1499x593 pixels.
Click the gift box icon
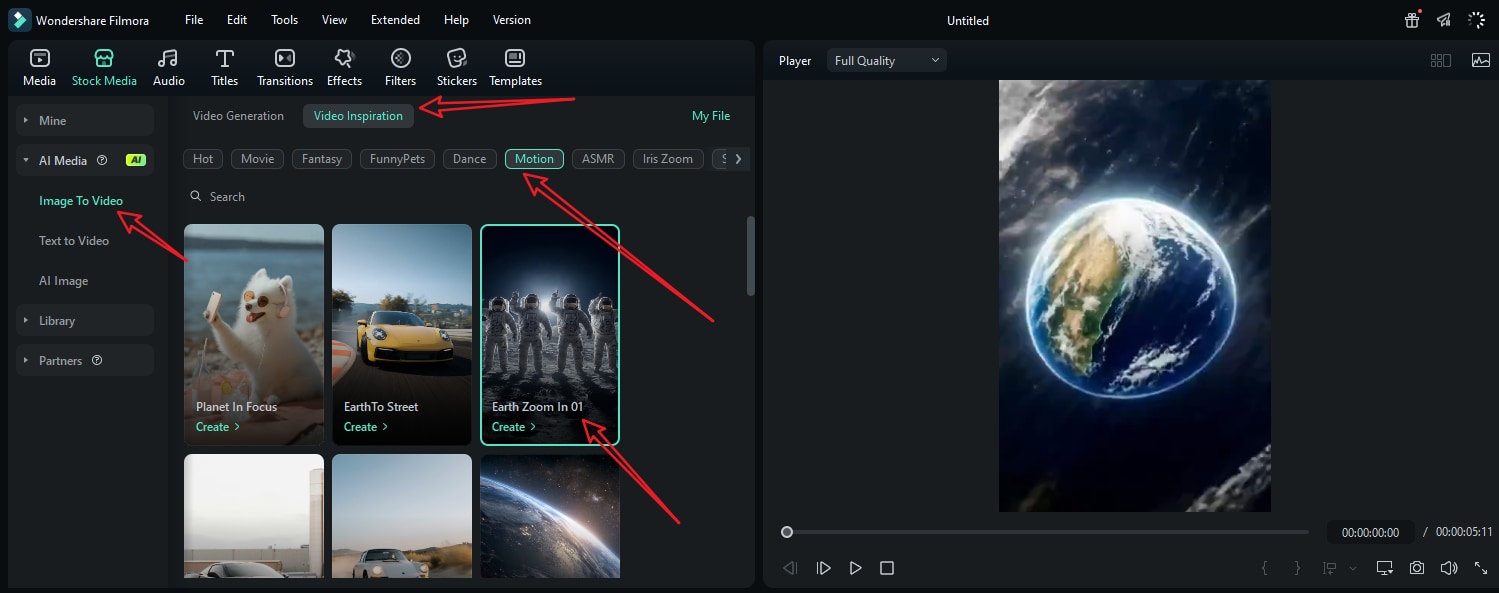[1412, 20]
